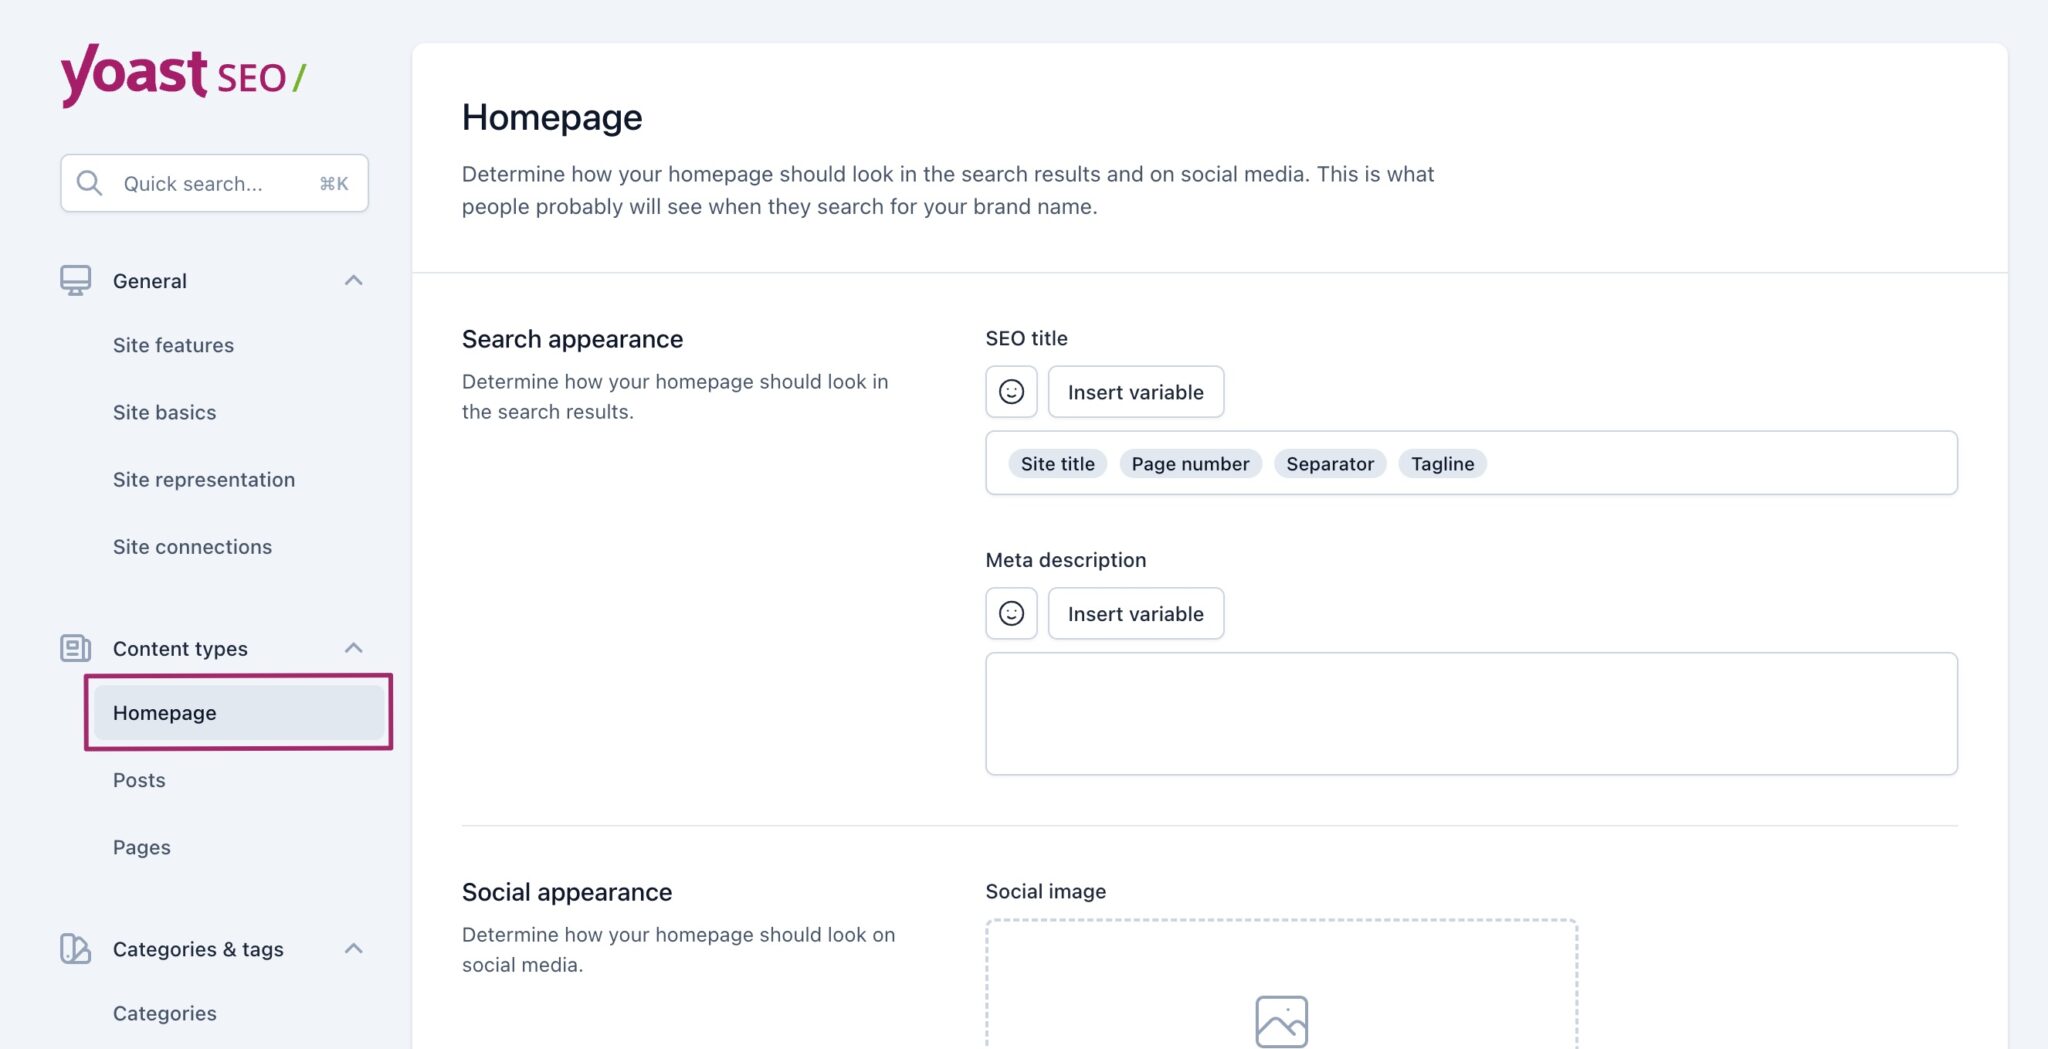Switch to Posts settings
Viewport: 2048px width, 1049px height.
pyautogui.click(x=139, y=780)
